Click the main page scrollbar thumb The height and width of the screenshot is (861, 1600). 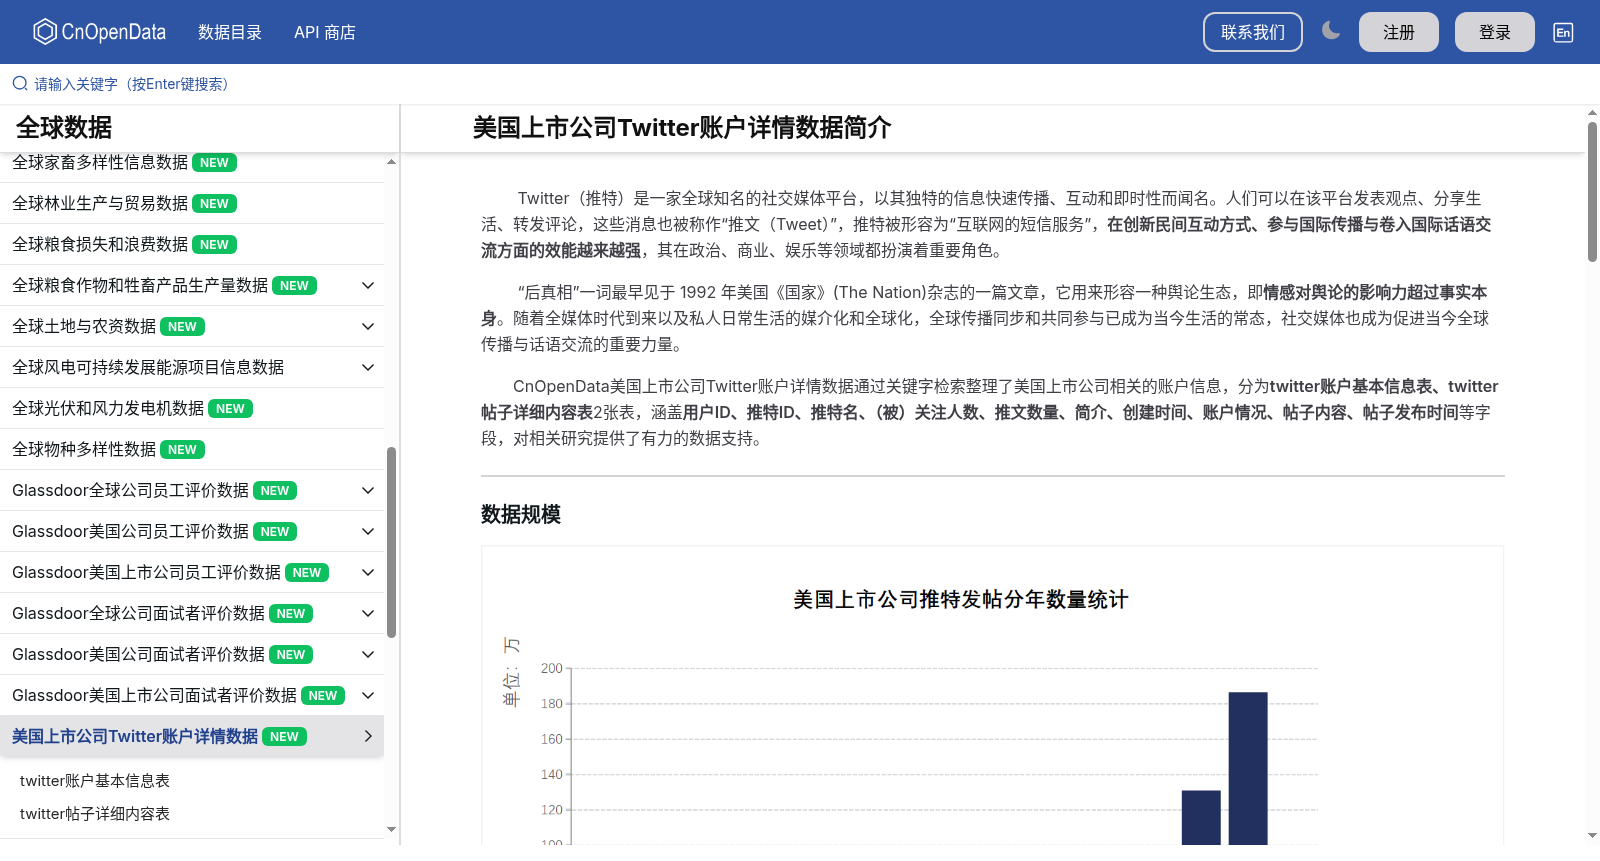coord(1592,192)
